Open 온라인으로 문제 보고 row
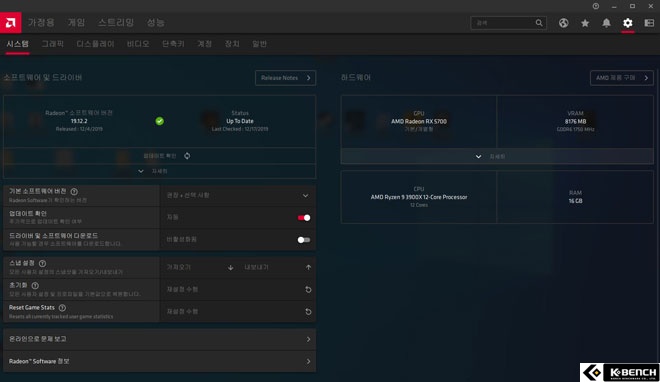The width and height of the screenshot is (660, 382). 160,339
